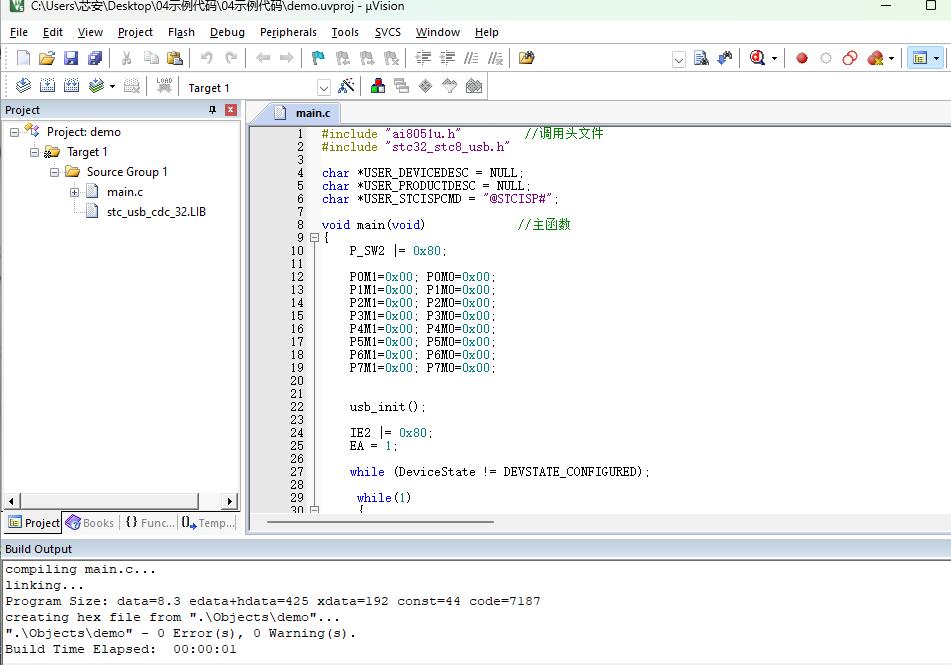The height and width of the screenshot is (665, 951).
Task: Click the Undo toolbar icon
Action: [207, 58]
